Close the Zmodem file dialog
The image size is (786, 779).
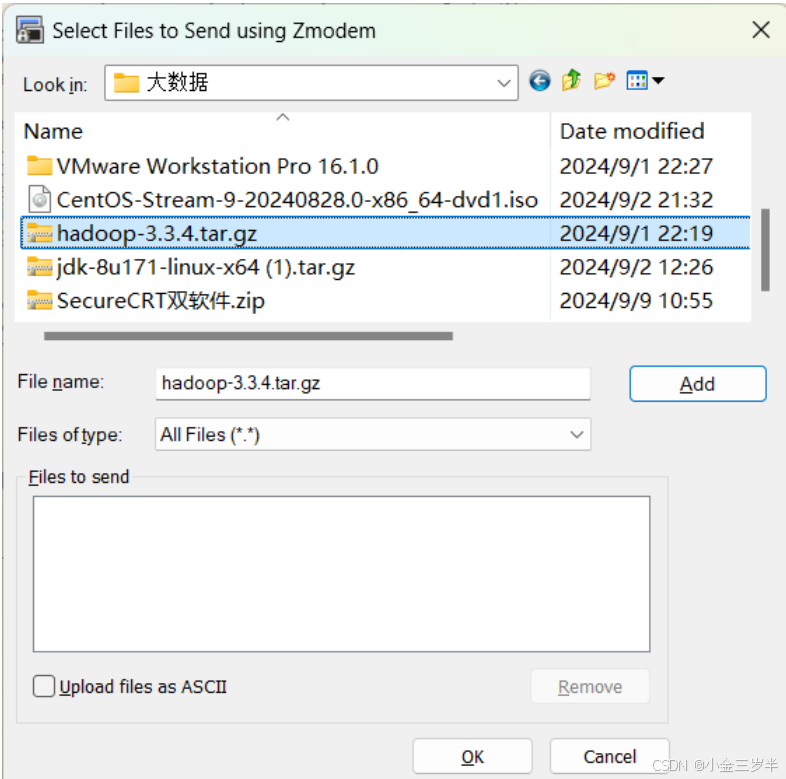click(x=761, y=30)
